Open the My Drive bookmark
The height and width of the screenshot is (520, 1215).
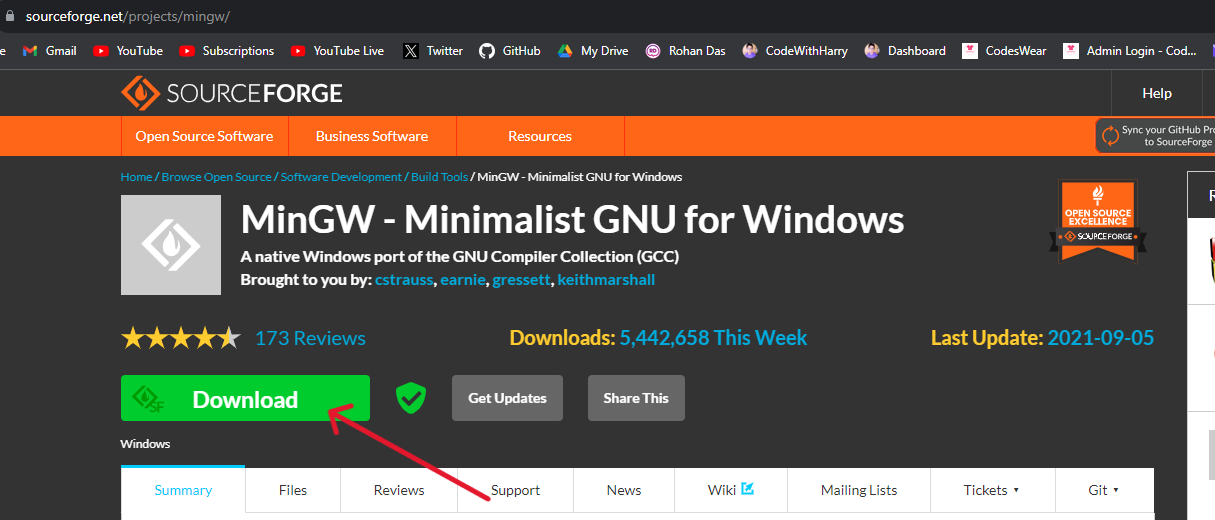point(593,51)
